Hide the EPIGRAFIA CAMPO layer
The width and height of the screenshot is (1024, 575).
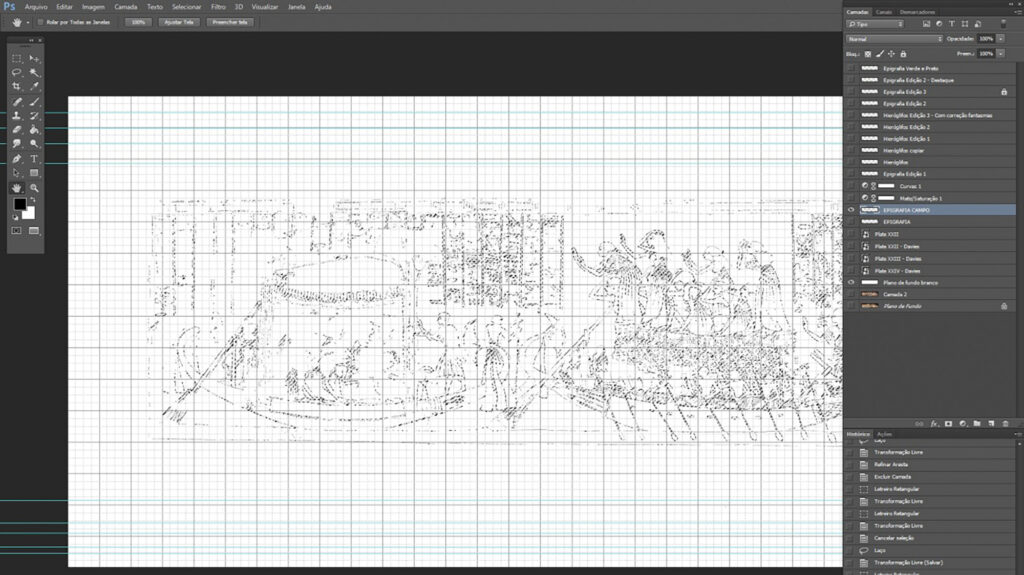[851, 210]
